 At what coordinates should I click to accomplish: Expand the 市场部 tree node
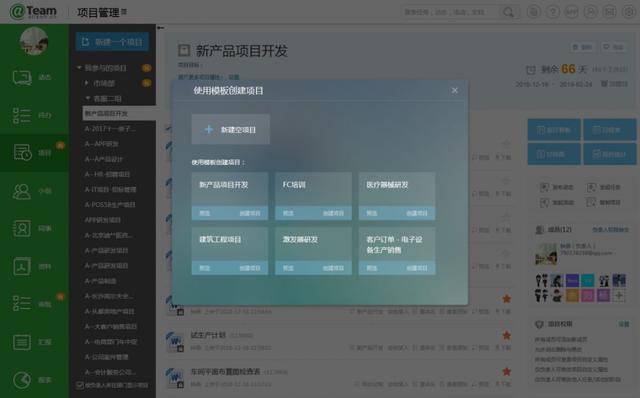(86, 83)
